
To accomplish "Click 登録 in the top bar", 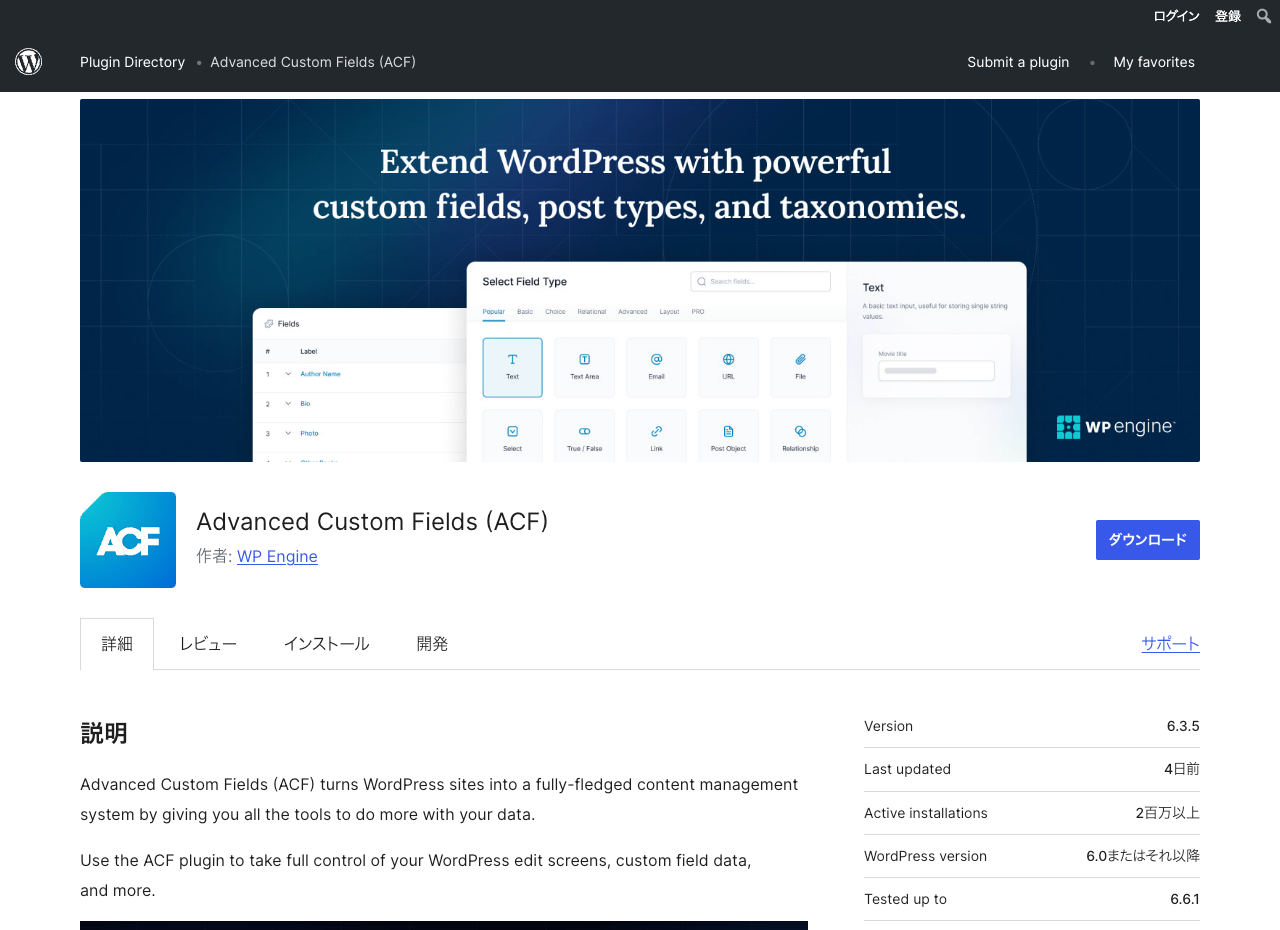I will coord(1228,16).
